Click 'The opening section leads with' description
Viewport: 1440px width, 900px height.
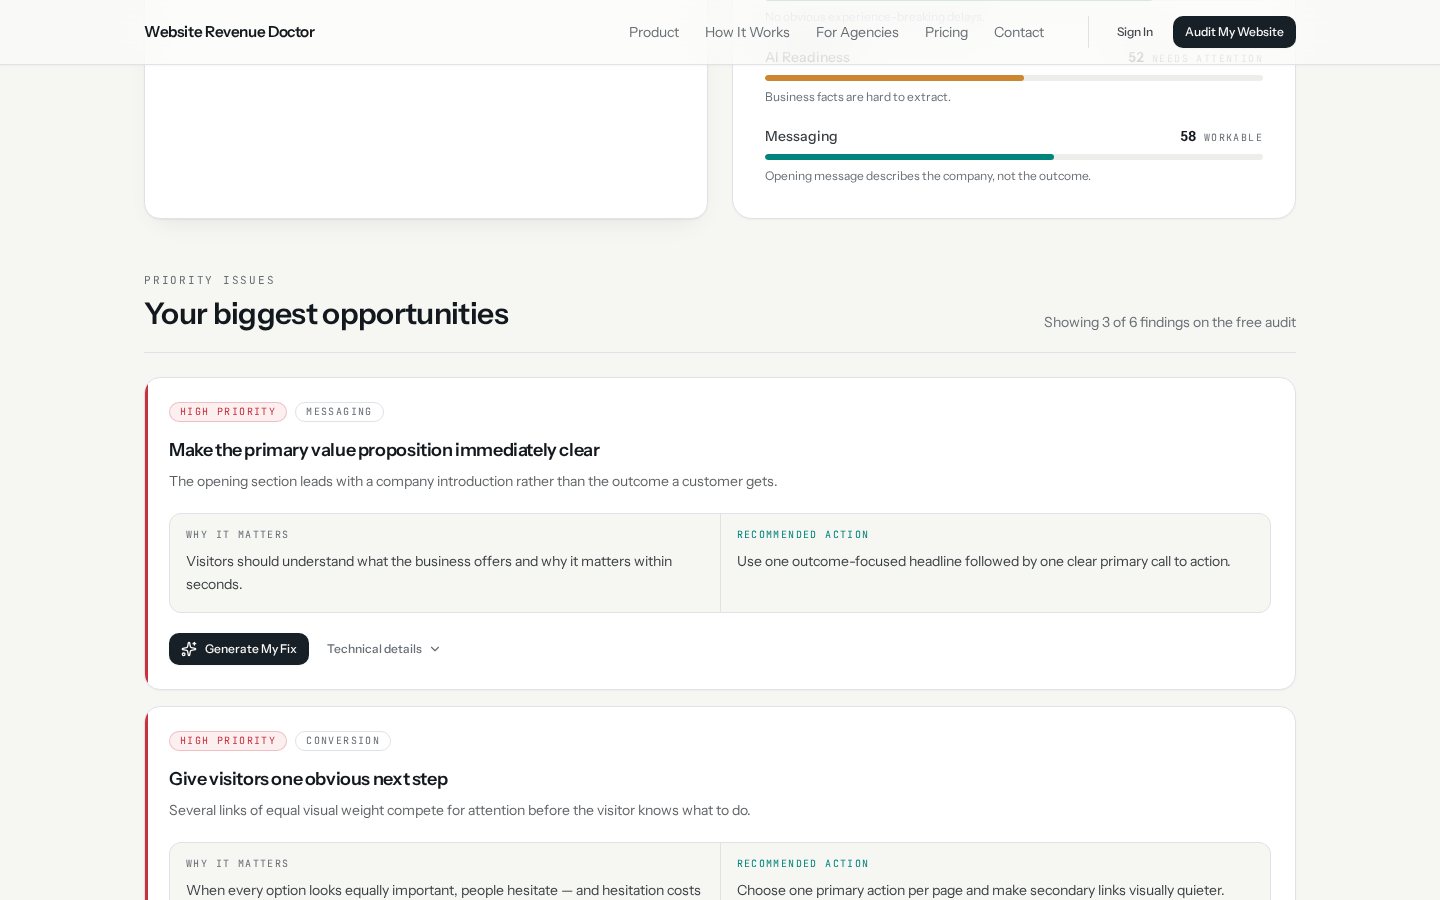[x=473, y=482]
